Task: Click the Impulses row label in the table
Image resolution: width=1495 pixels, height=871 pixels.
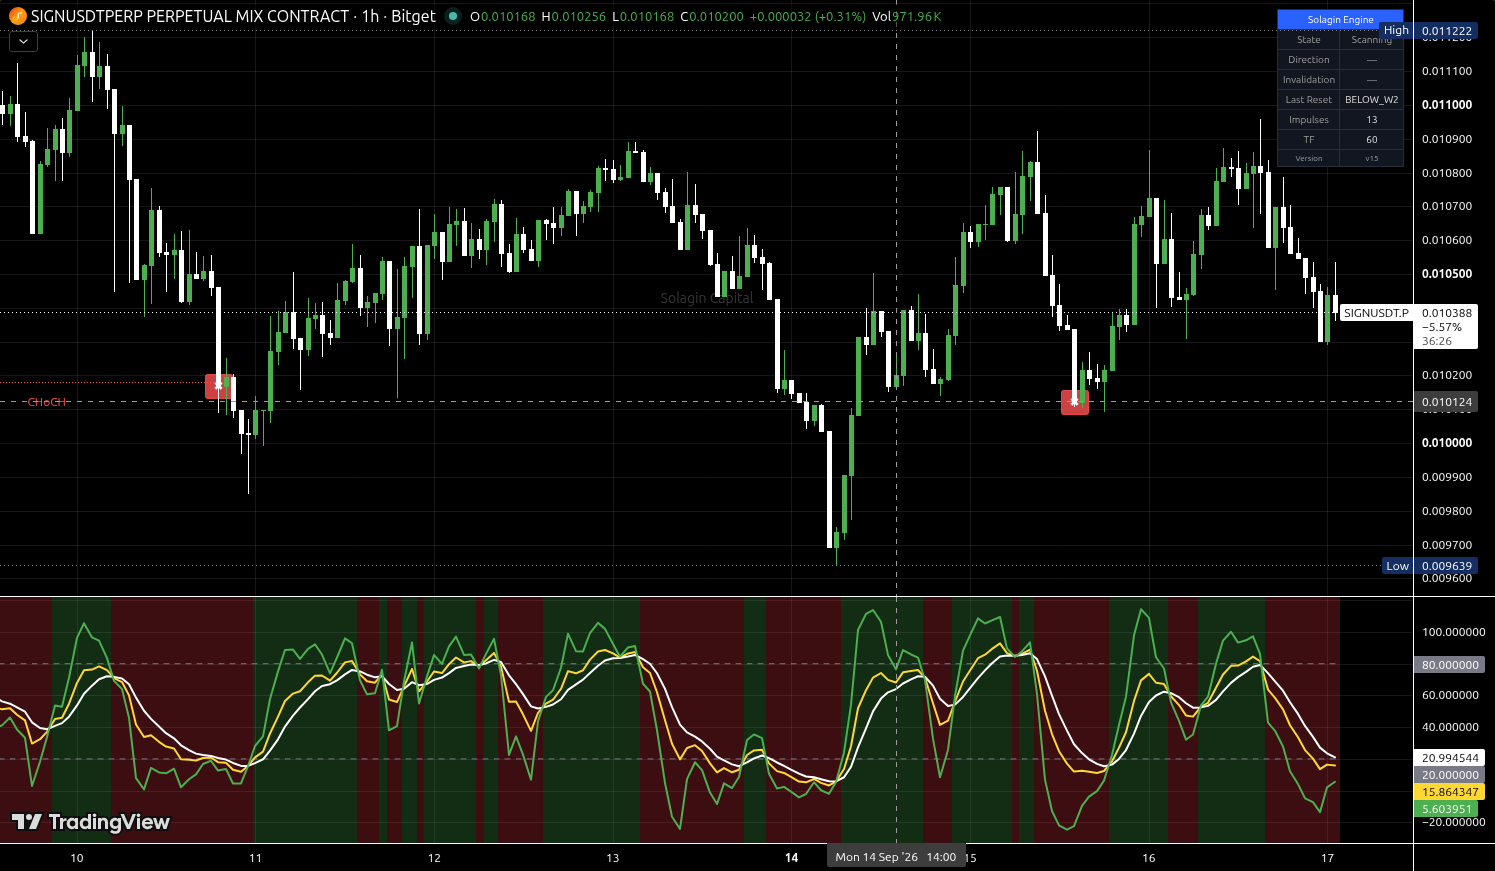Action: [1308, 120]
